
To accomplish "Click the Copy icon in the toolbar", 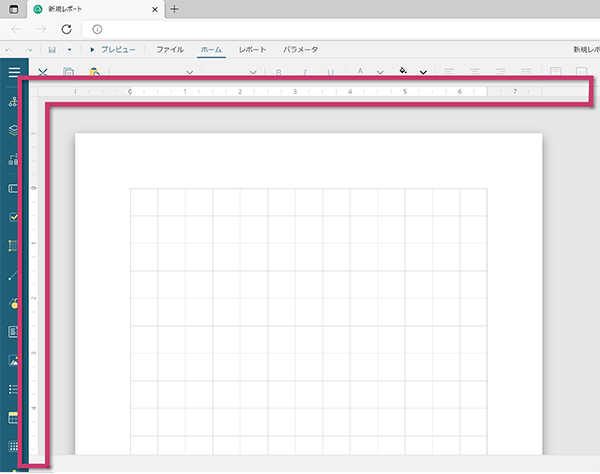I will [68, 72].
